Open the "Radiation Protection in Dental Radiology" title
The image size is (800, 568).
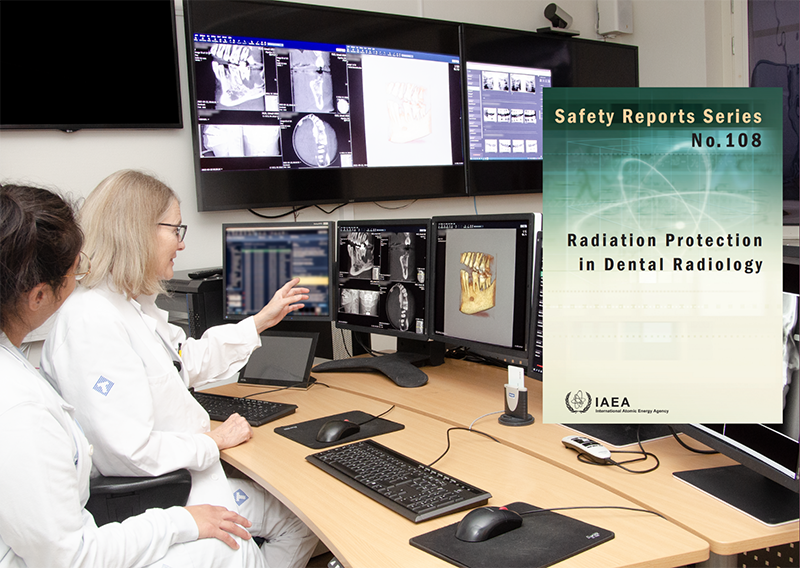point(664,253)
